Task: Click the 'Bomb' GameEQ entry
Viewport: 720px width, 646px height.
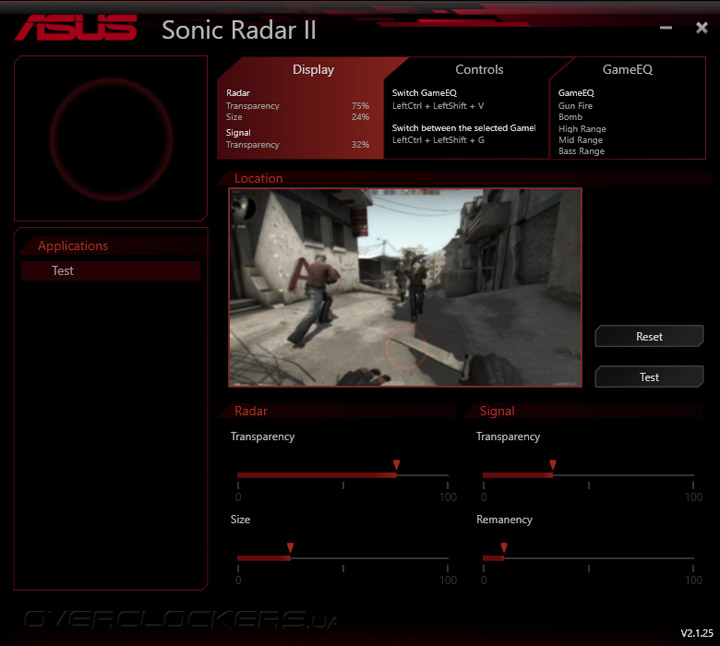Action: tap(570, 117)
